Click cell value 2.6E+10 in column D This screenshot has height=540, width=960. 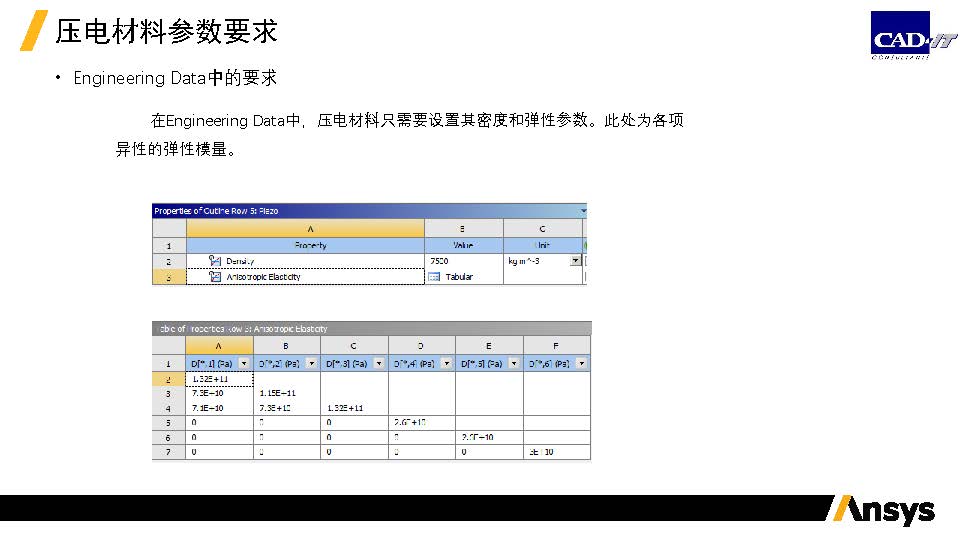[x=410, y=422]
